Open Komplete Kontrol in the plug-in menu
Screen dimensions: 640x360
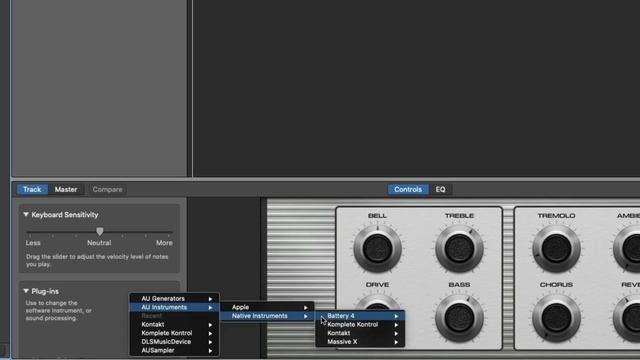[174, 333]
